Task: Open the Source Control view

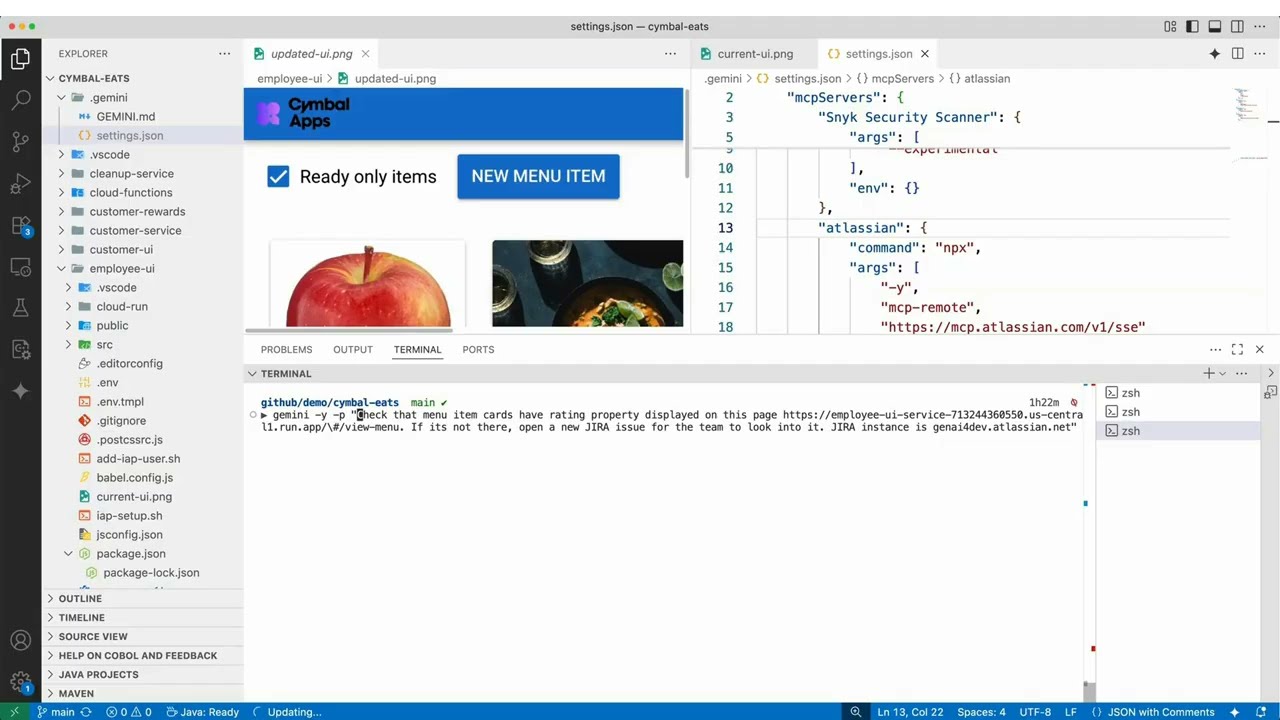Action: pyautogui.click(x=20, y=142)
